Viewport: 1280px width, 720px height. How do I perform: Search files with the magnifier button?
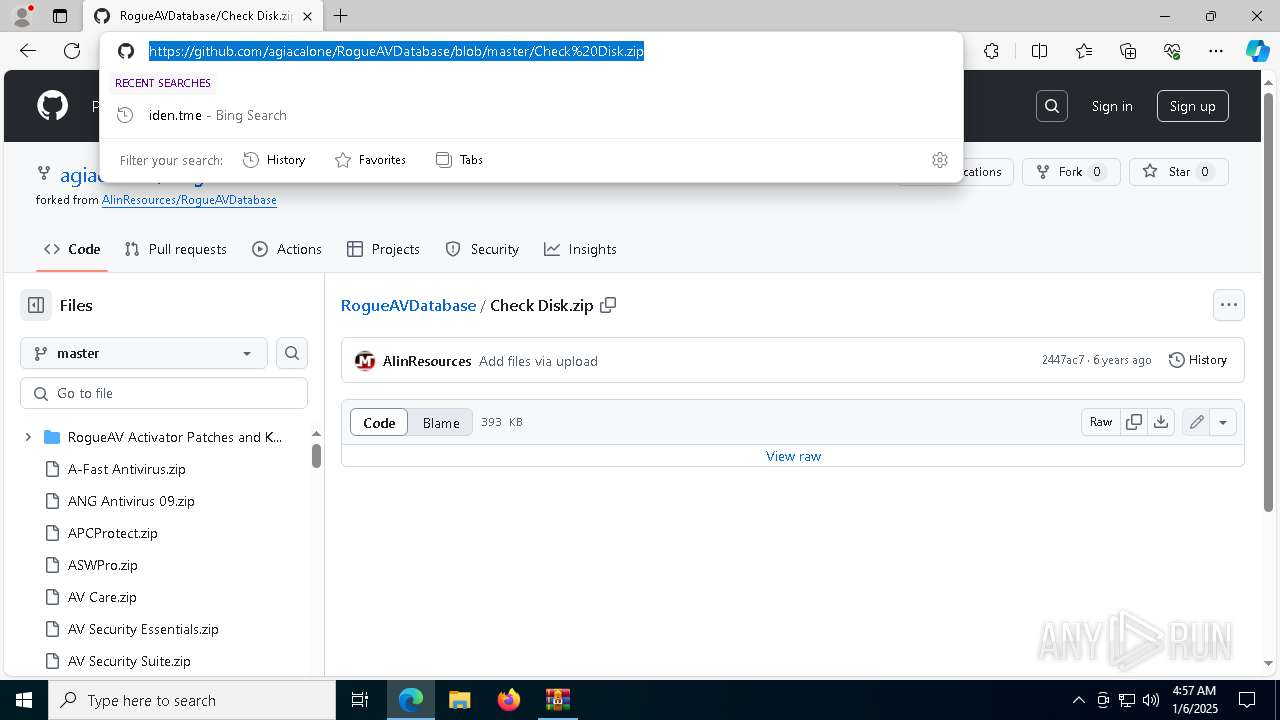tap(291, 353)
